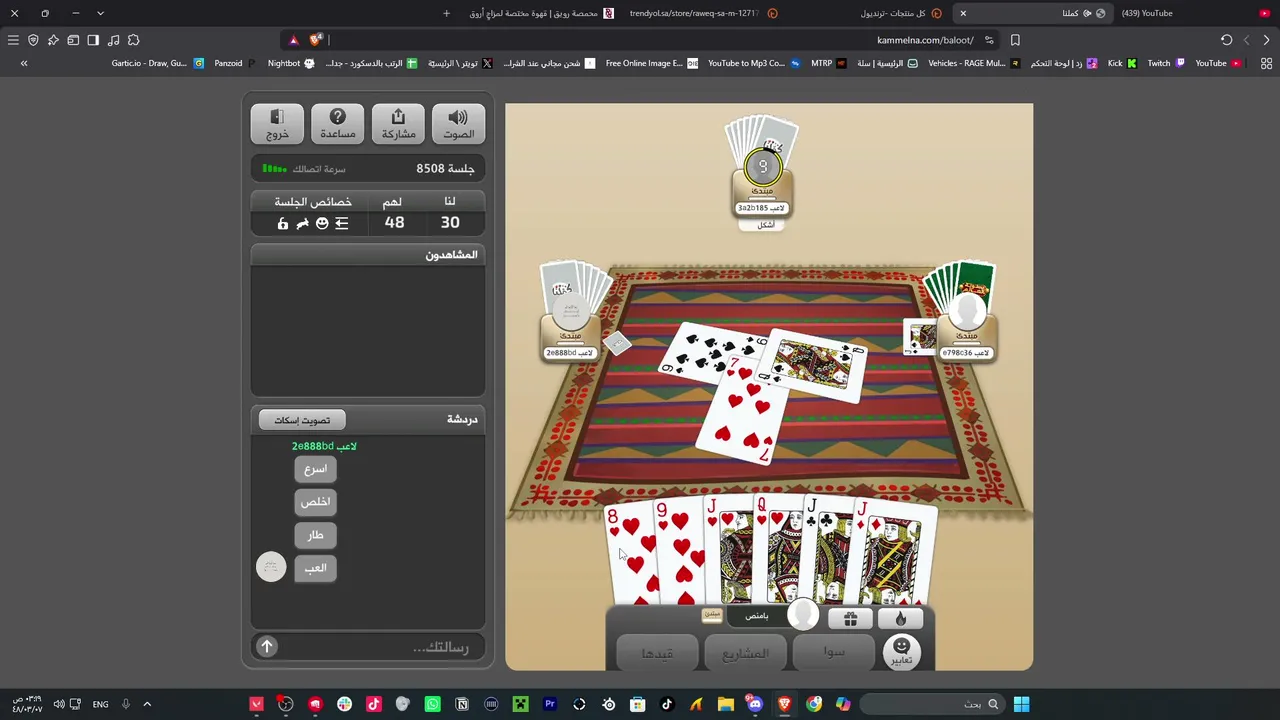The height and width of the screenshot is (720, 1280).
Task: Open File Explorer from the taskbar
Action: [725, 704]
